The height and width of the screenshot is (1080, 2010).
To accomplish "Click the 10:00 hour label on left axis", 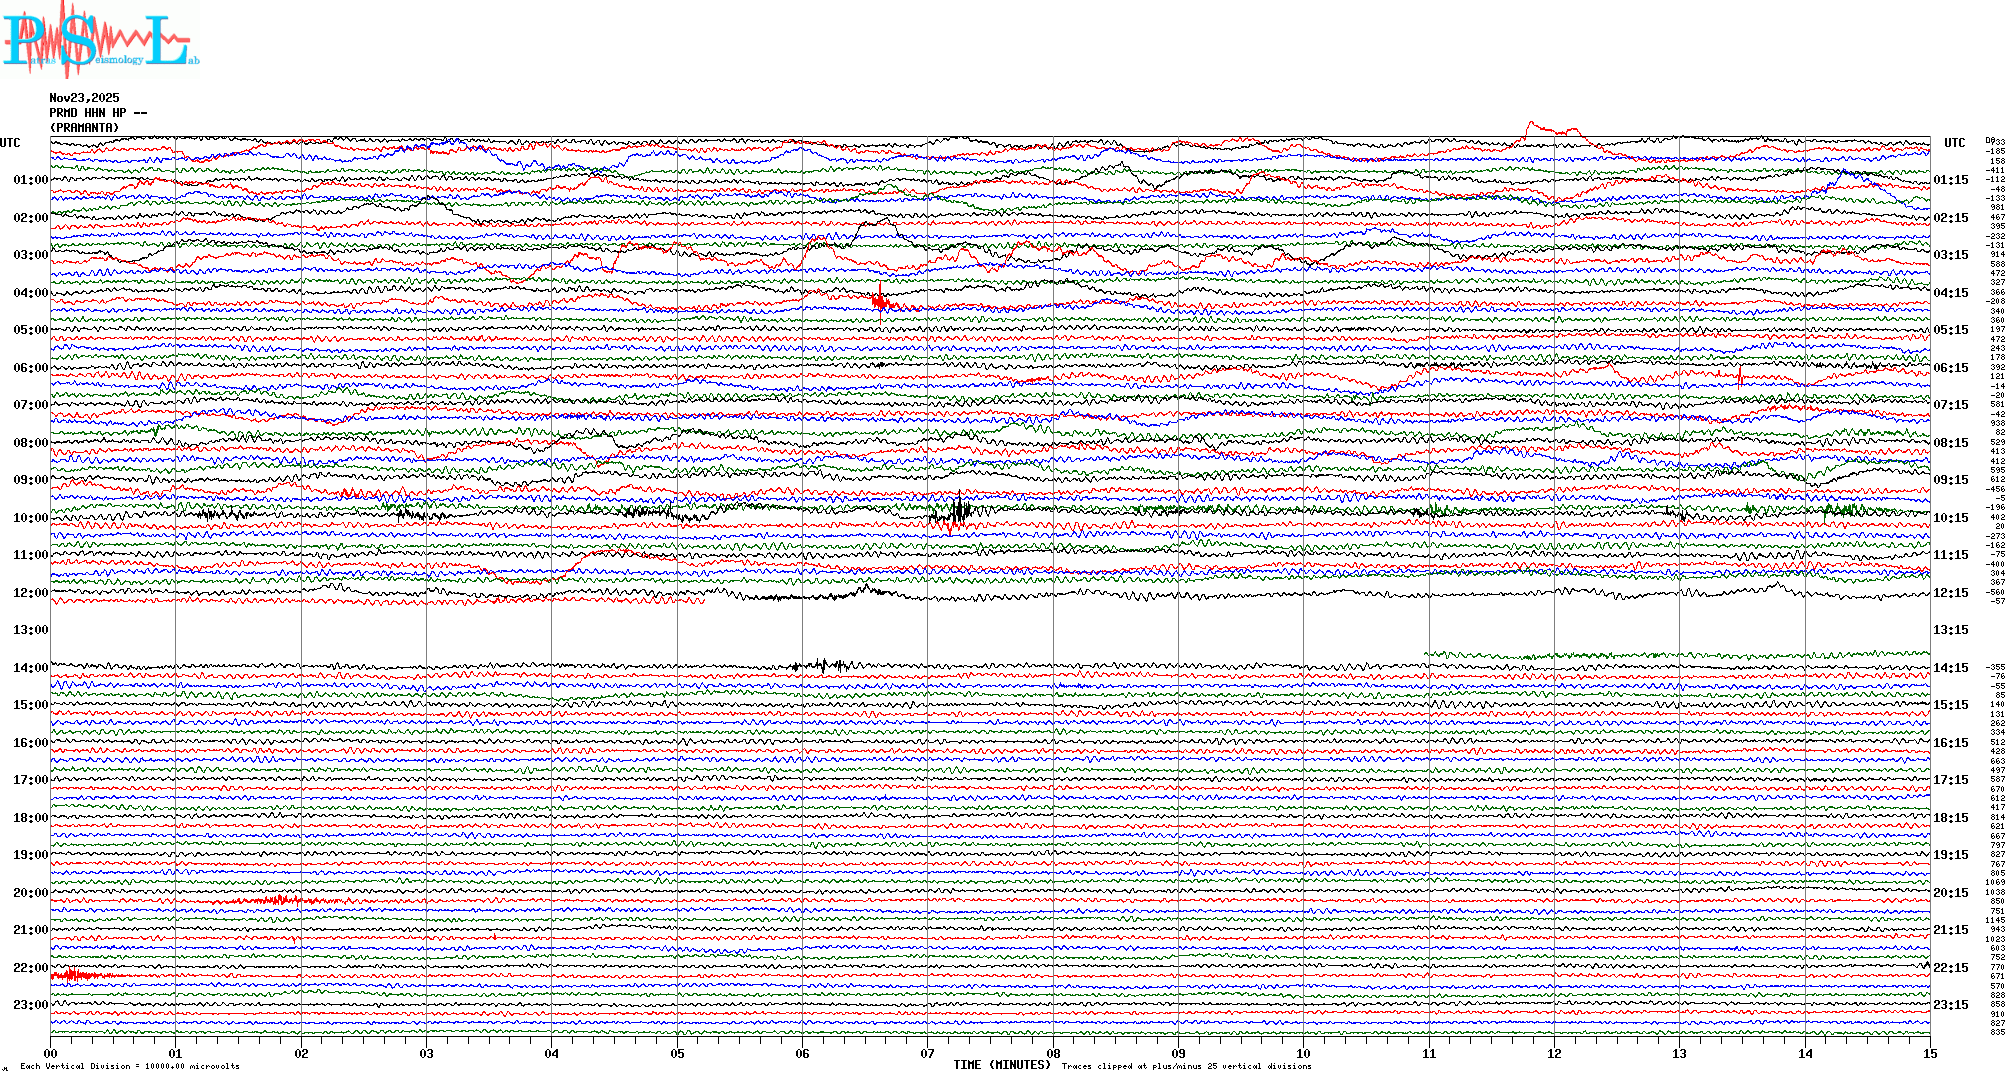I will click(x=30, y=518).
